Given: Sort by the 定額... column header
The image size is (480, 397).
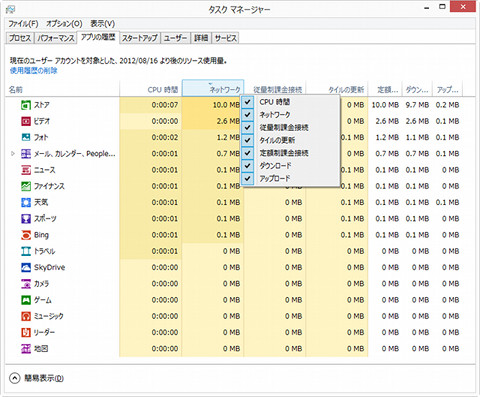Looking at the screenshot, I should coord(385,89).
